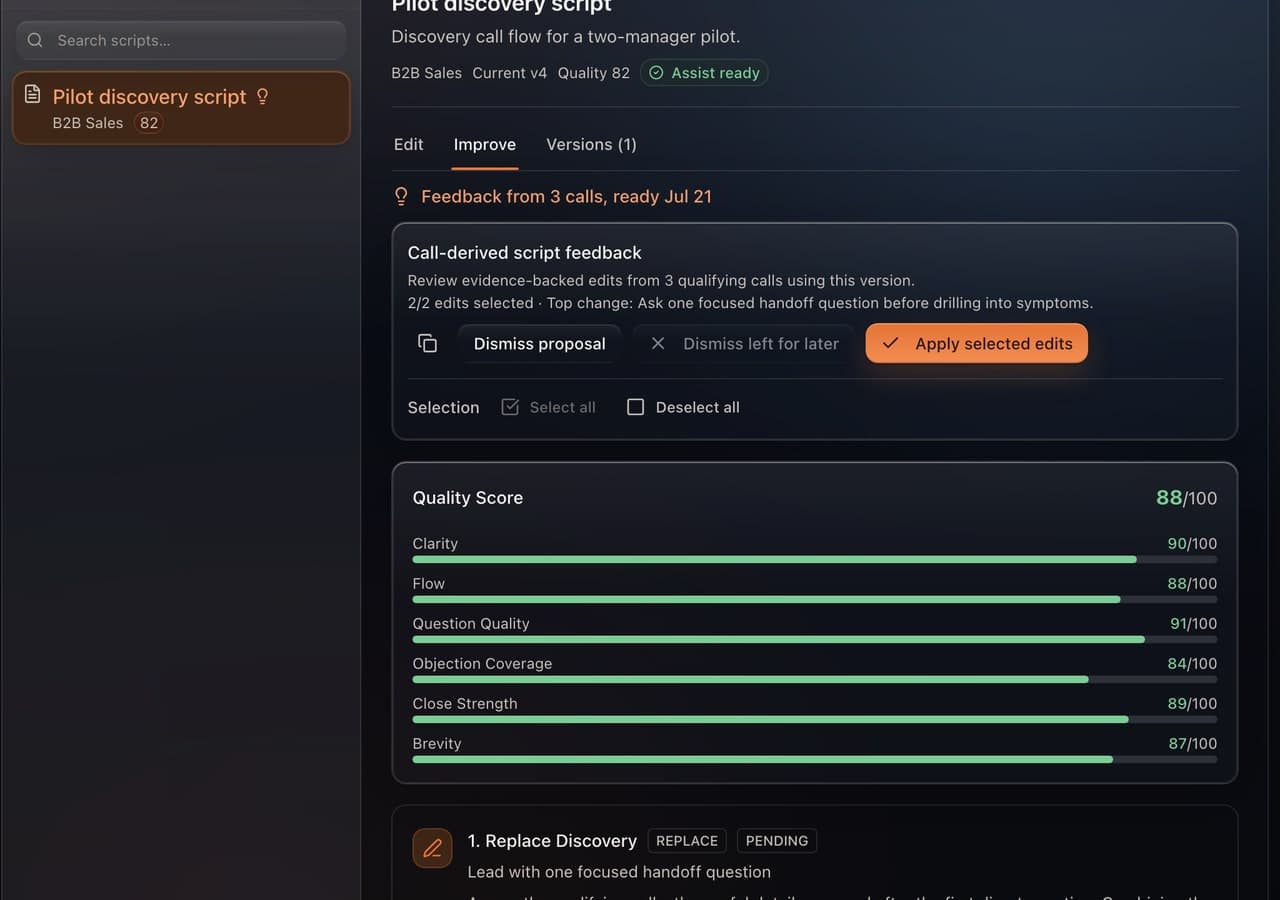Screen dimensions: 1280x900
Task: Click the lightbulb icon beside the Feedback from 3 calls text
Action: click(401, 196)
